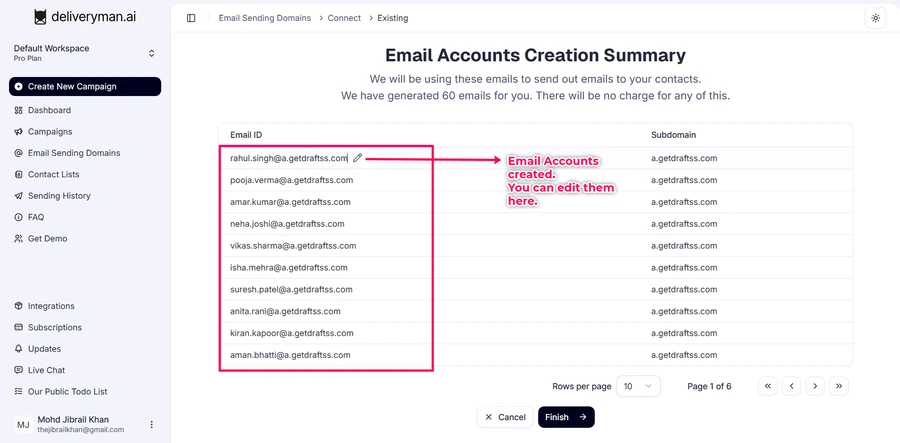Open the Rows per page dropdown
Image resolution: width=900 pixels, height=443 pixels.
click(x=637, y=386)
